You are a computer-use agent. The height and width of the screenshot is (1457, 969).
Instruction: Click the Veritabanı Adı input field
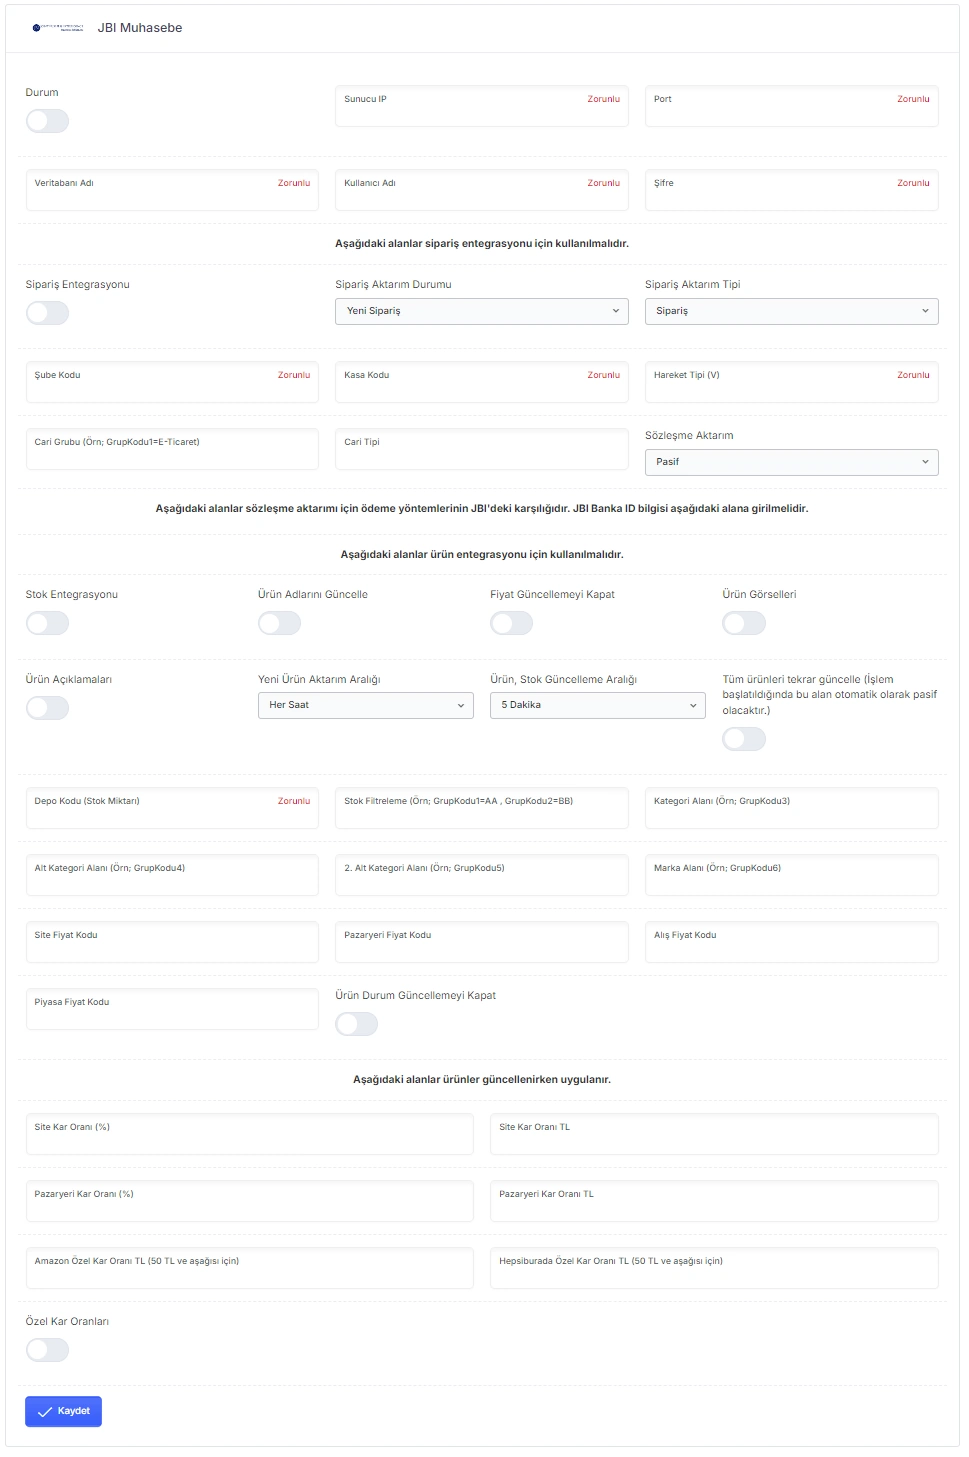[172, 190]
